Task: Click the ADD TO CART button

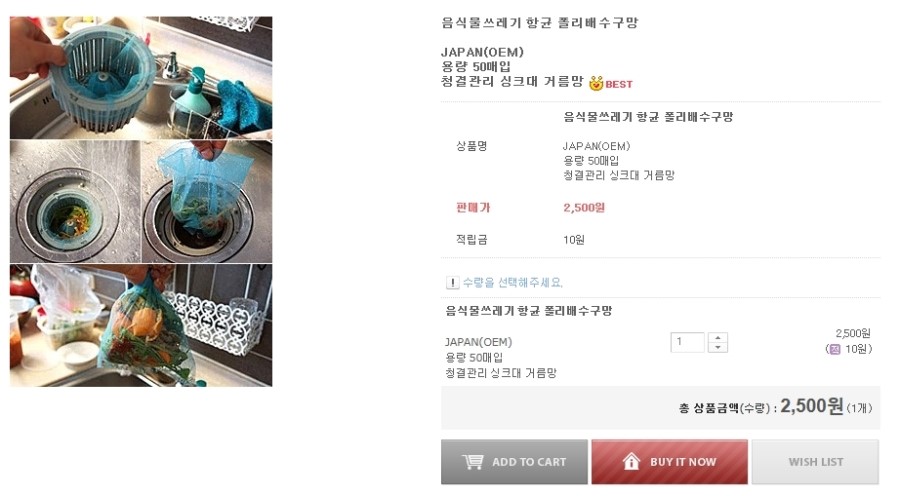Action: click(514, 462)
